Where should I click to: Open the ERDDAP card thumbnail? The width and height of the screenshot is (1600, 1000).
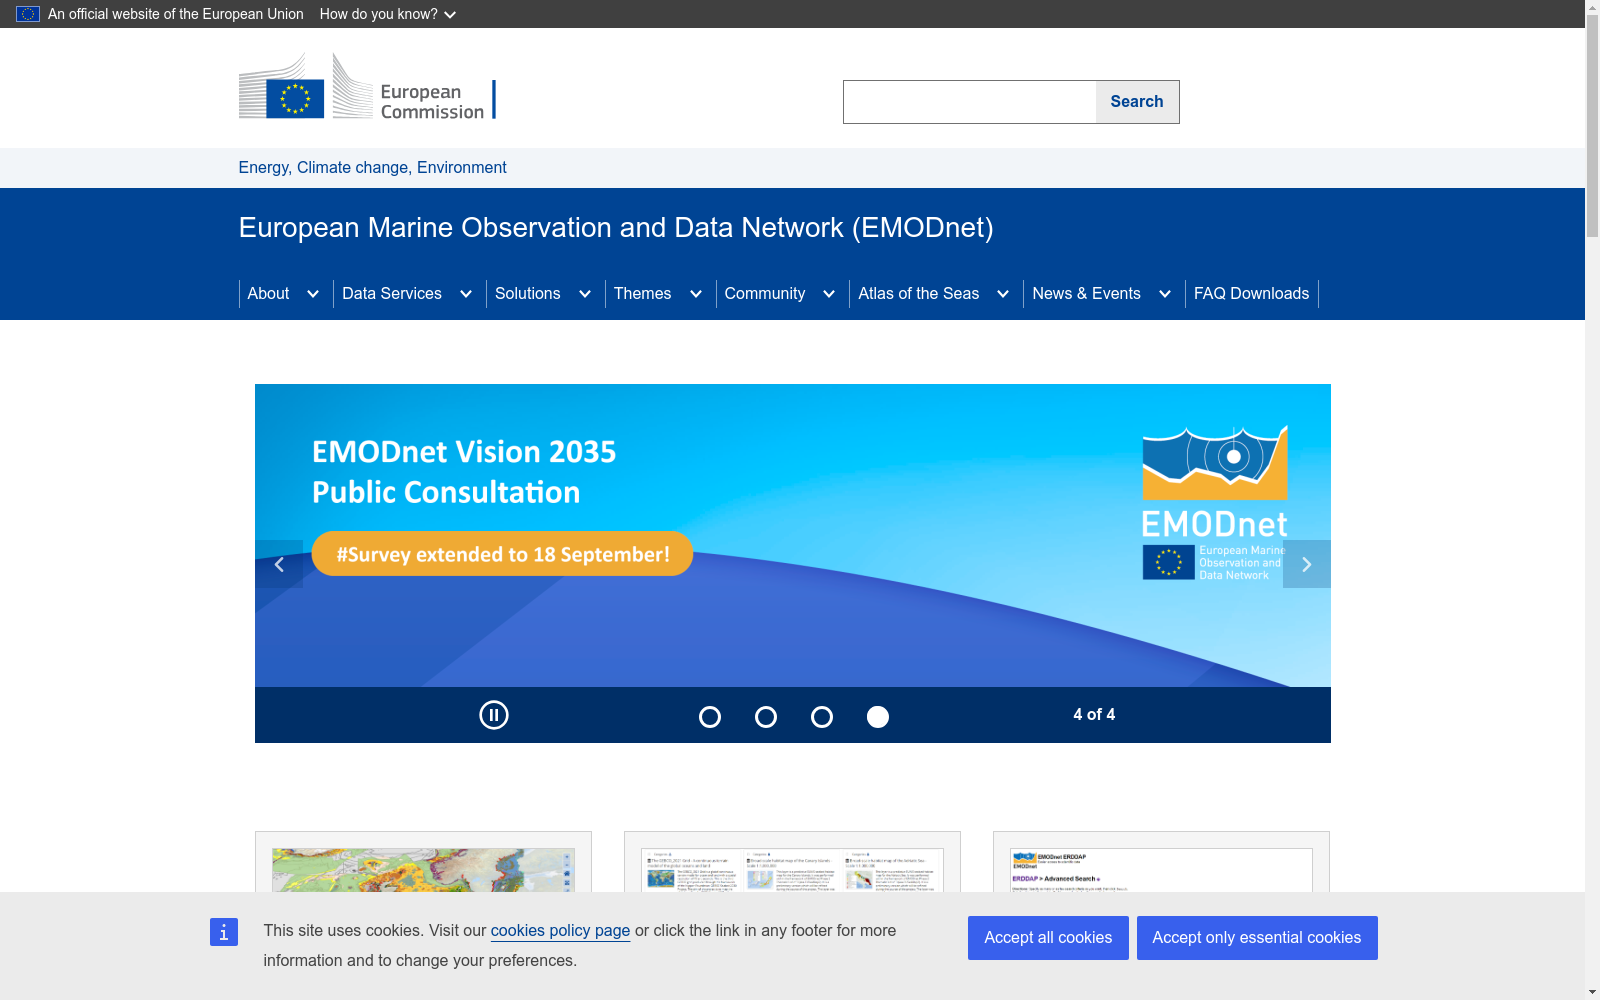(x=1161, y=870)
